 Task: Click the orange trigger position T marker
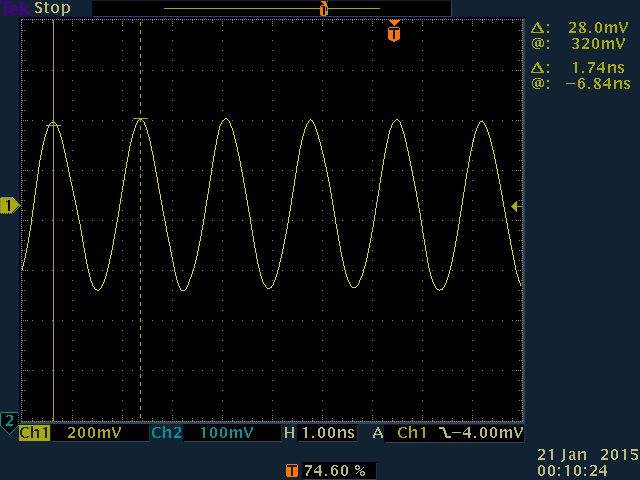pyautogui.click(x=394, y=33)
